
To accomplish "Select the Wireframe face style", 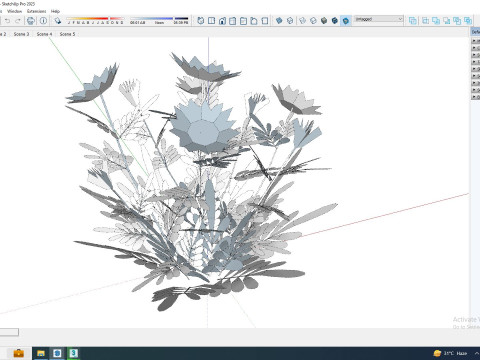I will 303,21.
